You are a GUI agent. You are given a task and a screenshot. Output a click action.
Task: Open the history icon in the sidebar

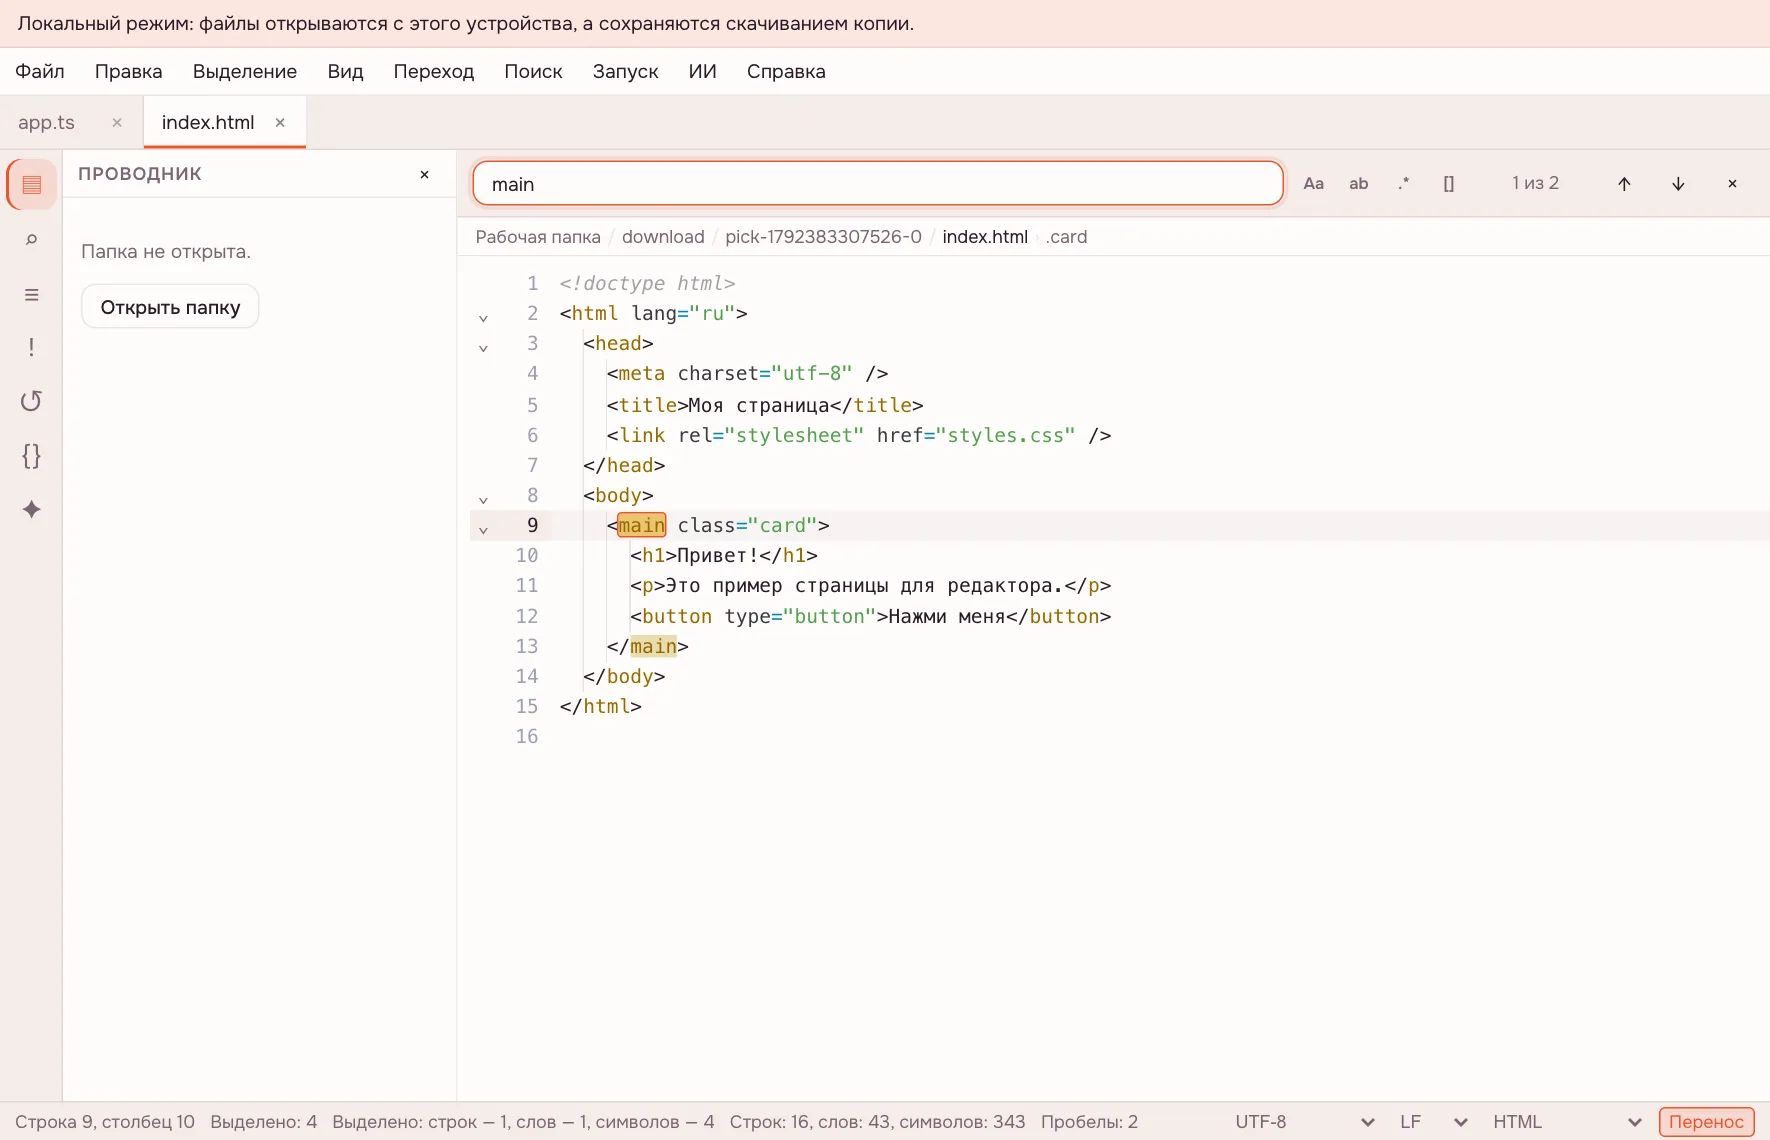point(32,401)
